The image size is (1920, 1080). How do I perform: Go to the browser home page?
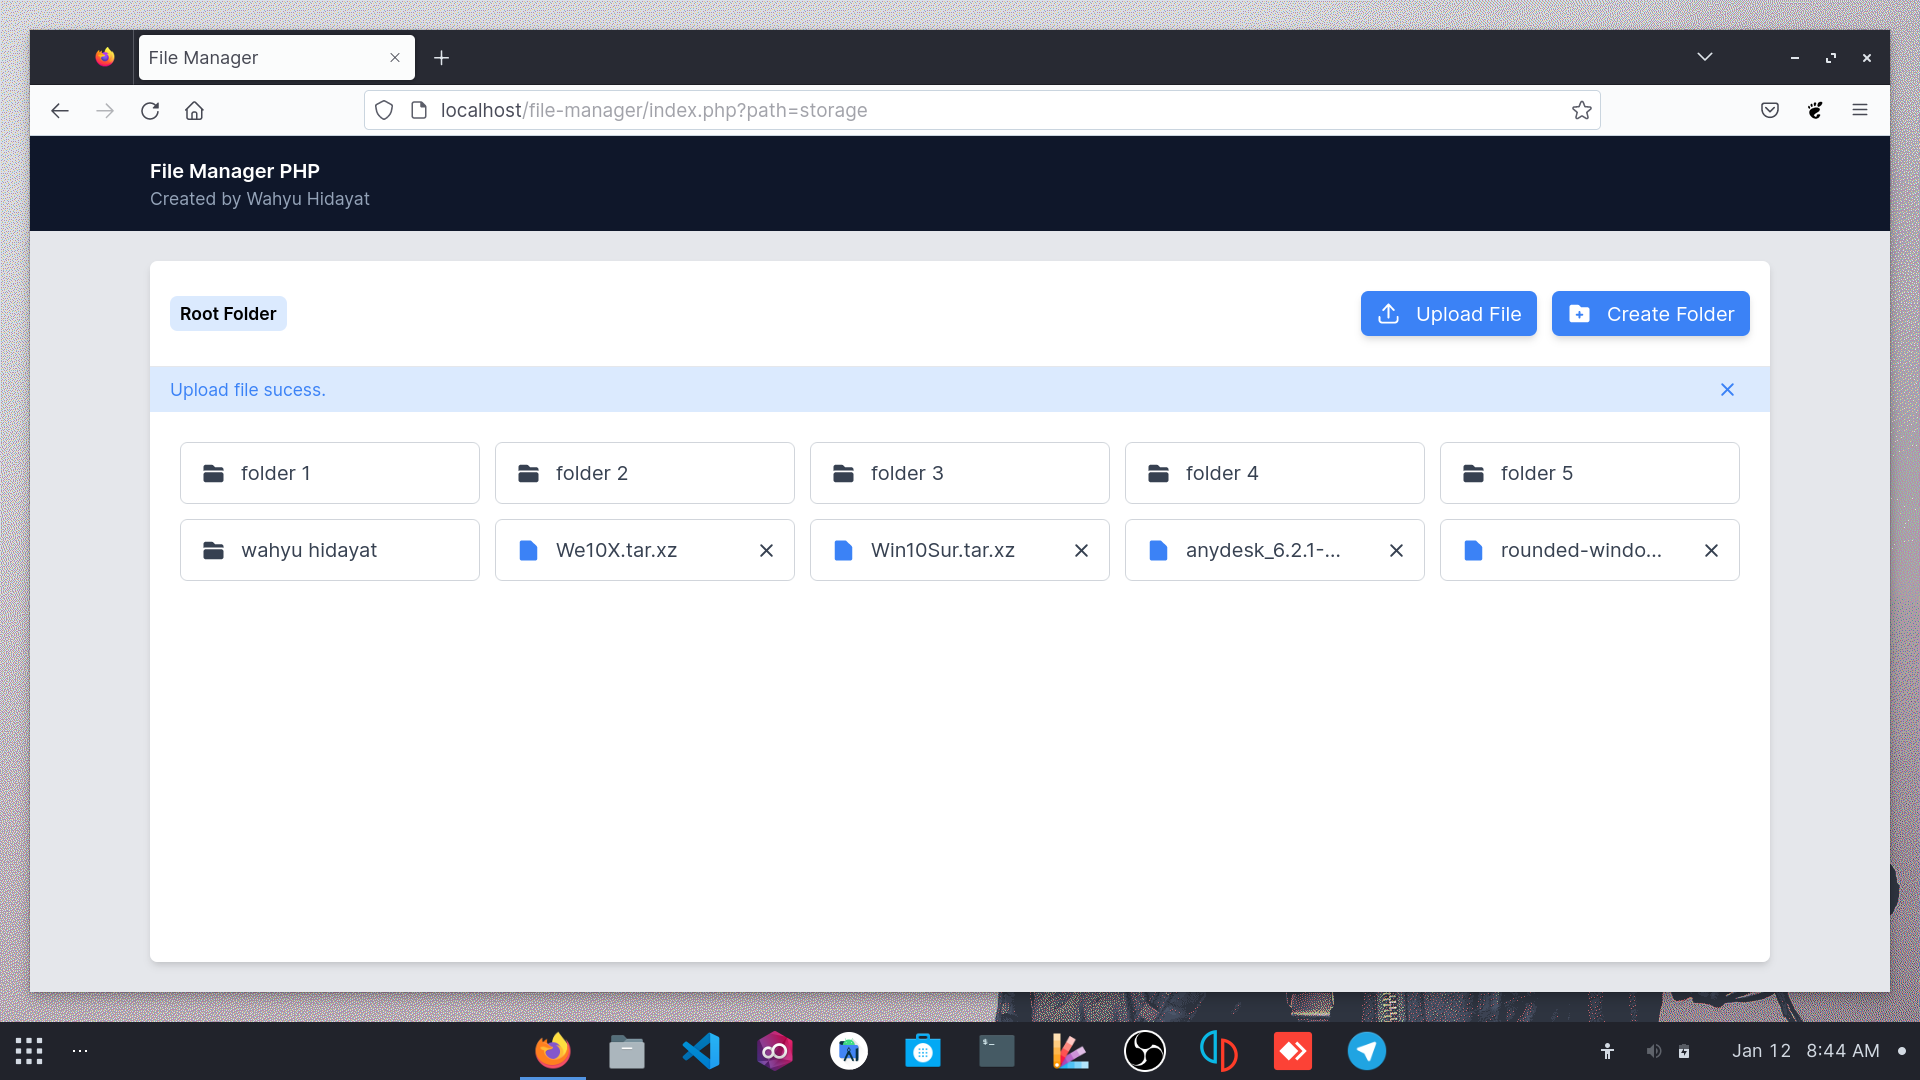point(194,111)
